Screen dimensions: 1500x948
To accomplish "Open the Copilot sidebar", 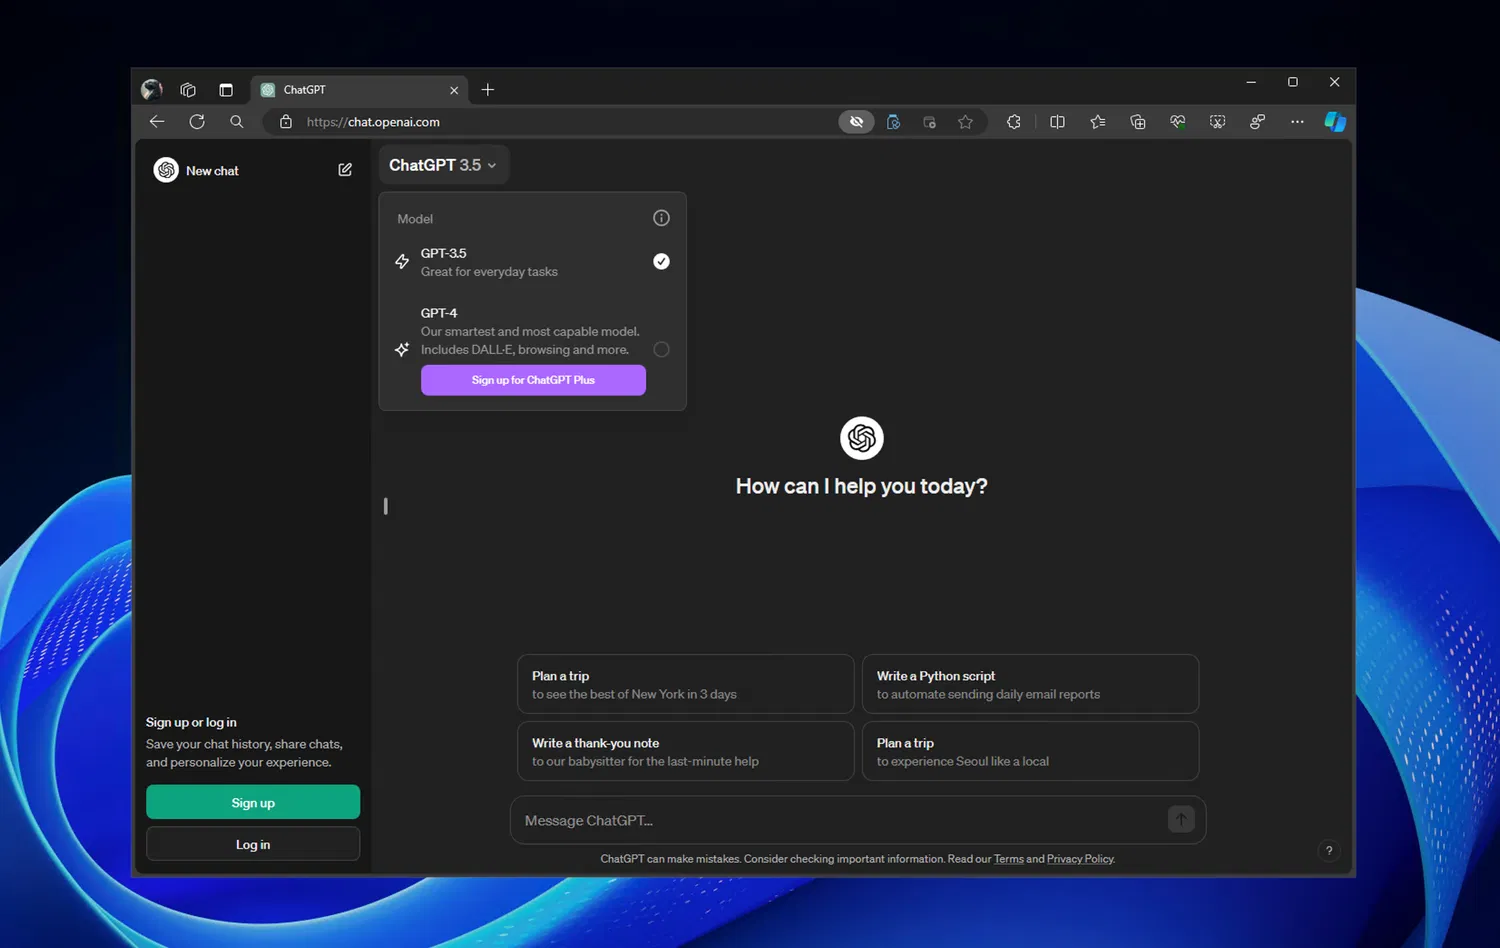I will click(1335, 122).
